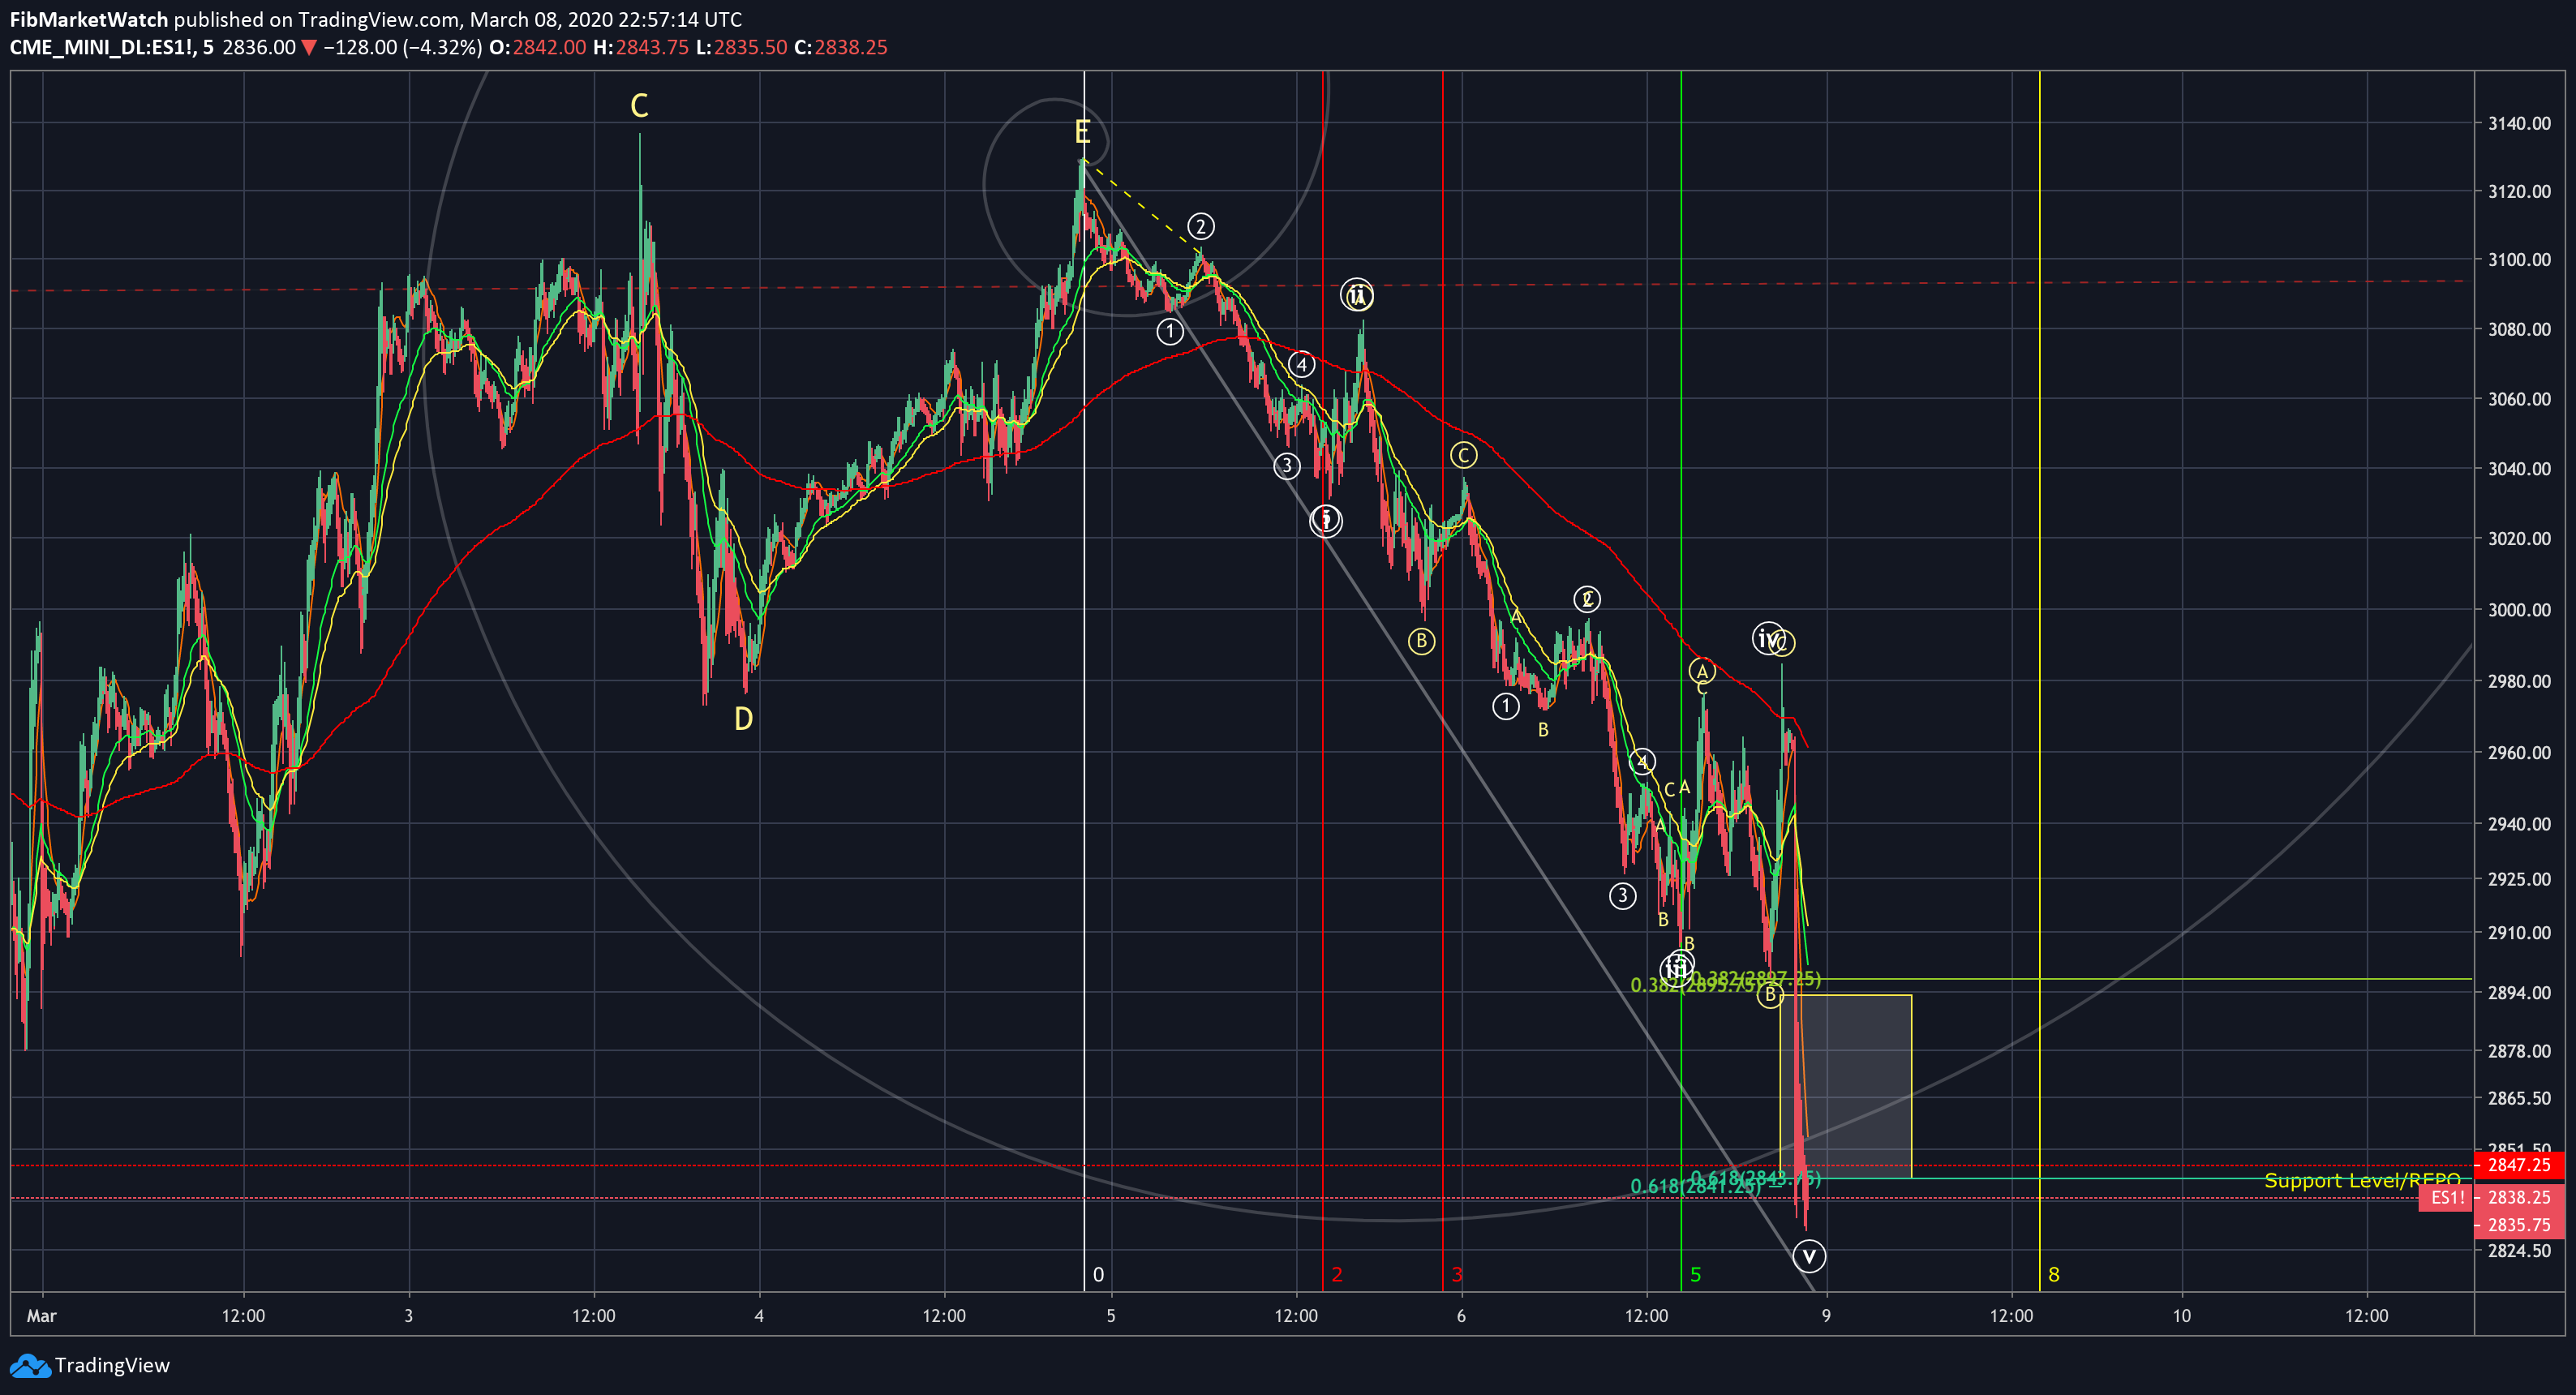Click the close value C:2838.25 in header

tap(841, 47)
